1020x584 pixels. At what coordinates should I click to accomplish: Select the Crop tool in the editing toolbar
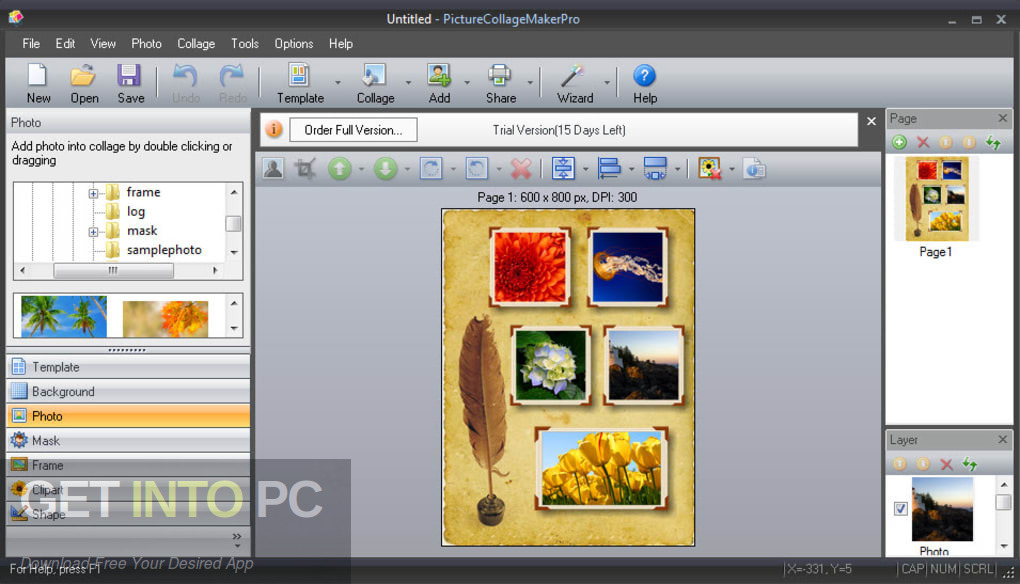303,168
